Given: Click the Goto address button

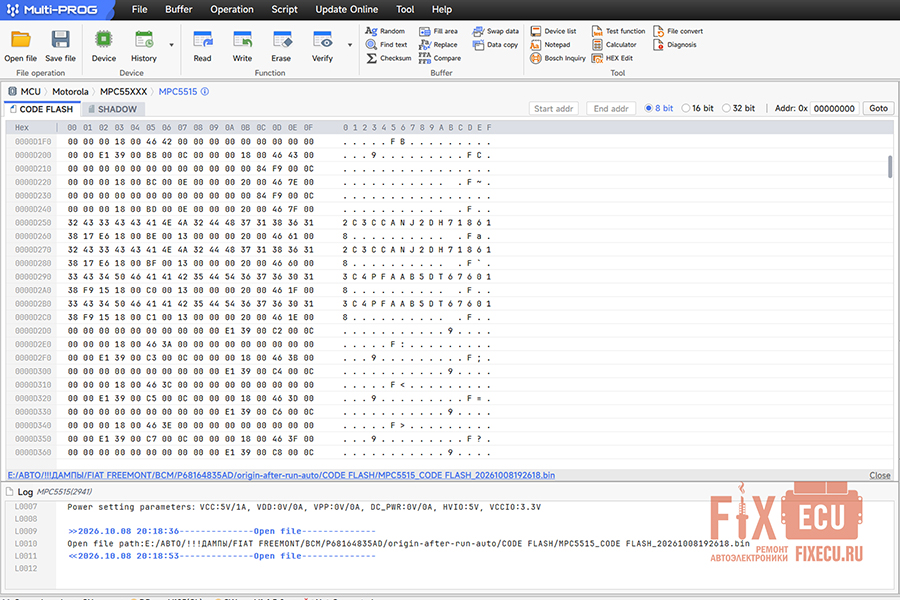Looking at the screenshot, I should tap(878, 108).
